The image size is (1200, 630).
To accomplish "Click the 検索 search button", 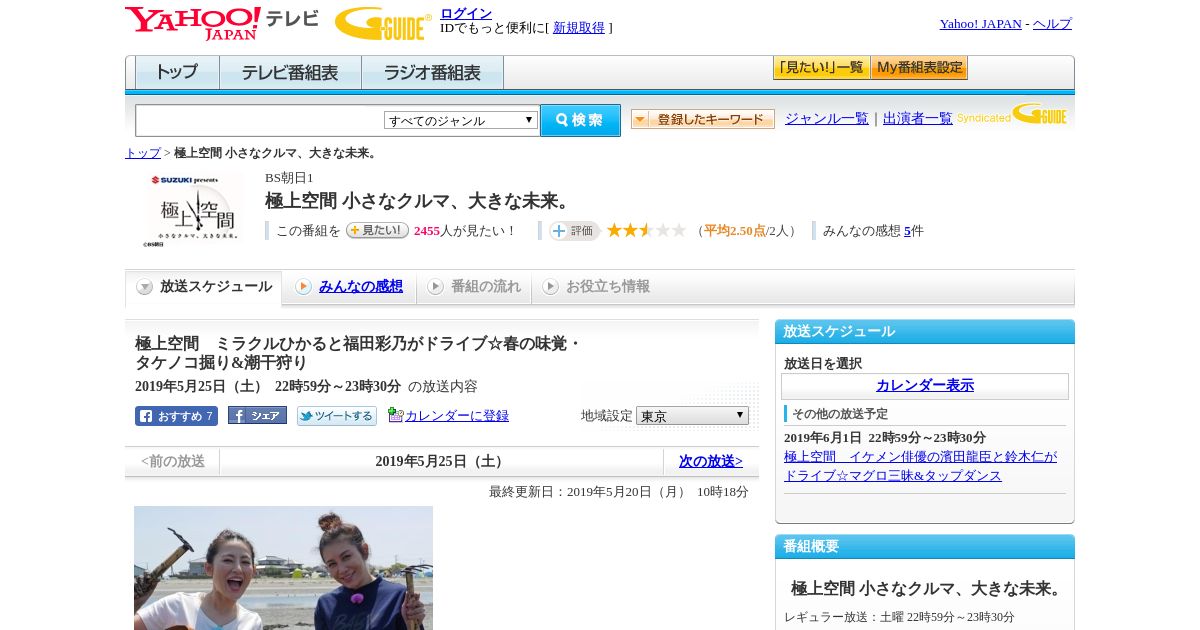I will click(x=580, y=120).
